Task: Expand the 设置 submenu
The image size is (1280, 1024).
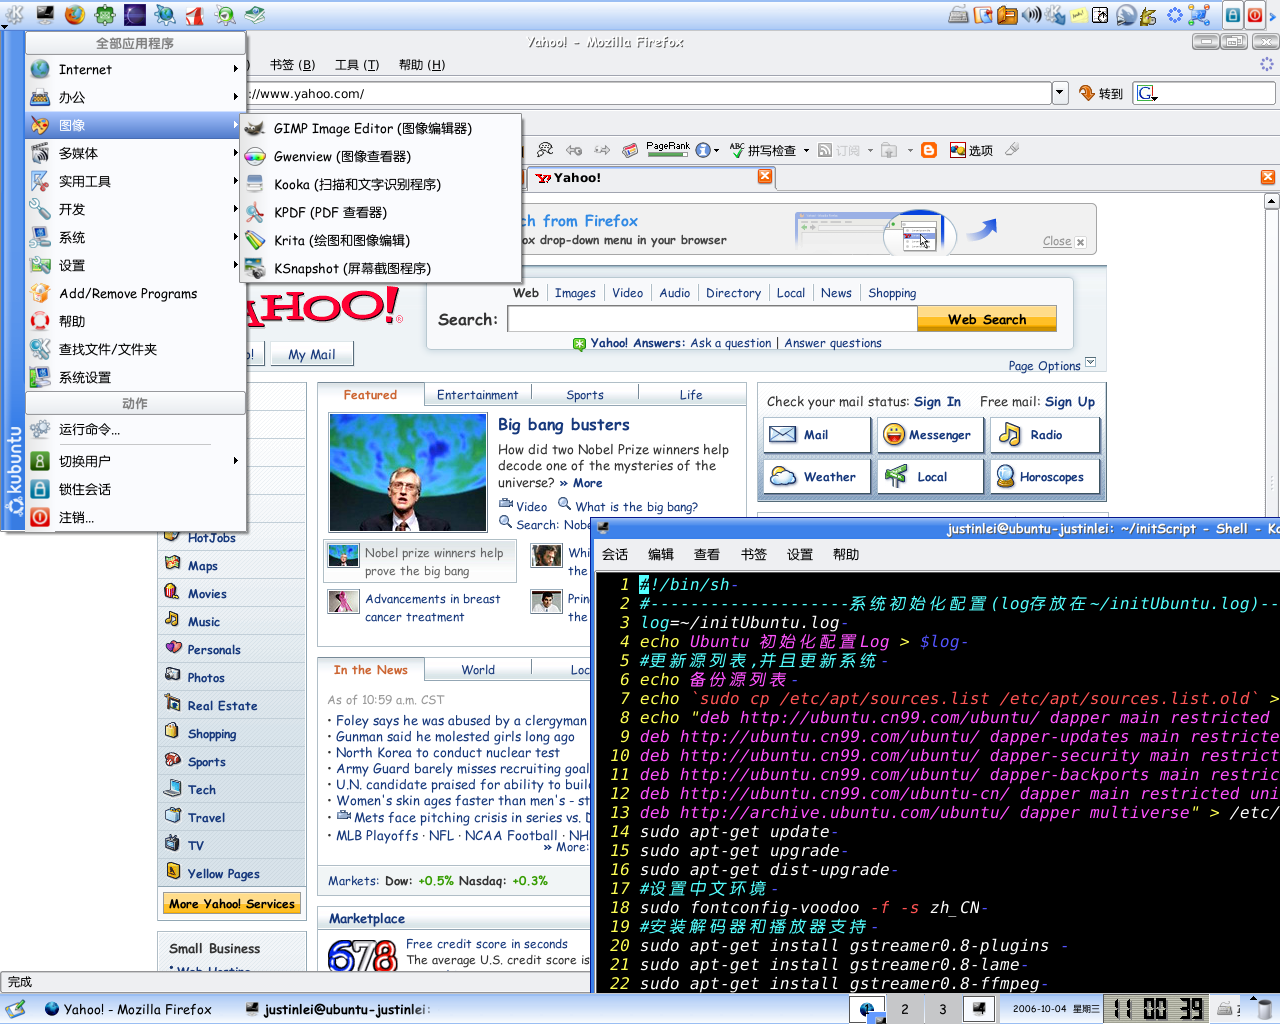Action: point(135,265)
